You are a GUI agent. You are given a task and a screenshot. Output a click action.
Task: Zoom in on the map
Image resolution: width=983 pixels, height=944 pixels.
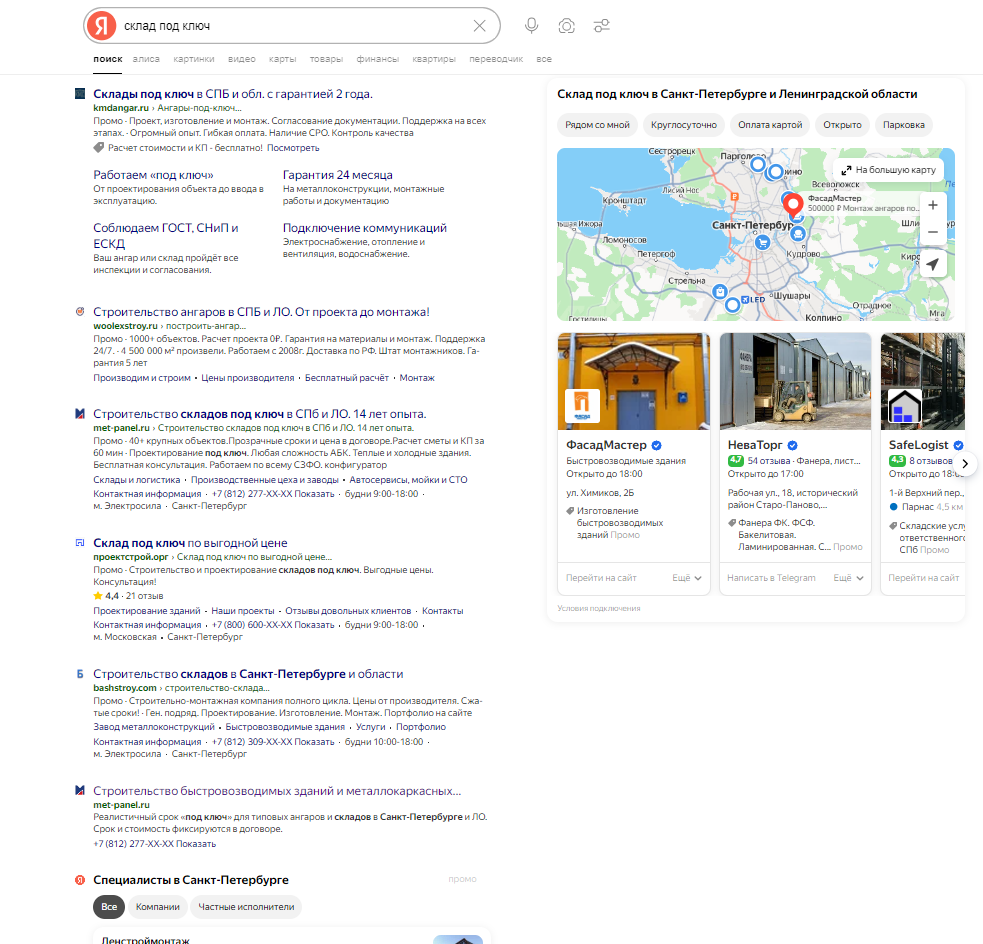pyautogui.click(x=933, y=205)
